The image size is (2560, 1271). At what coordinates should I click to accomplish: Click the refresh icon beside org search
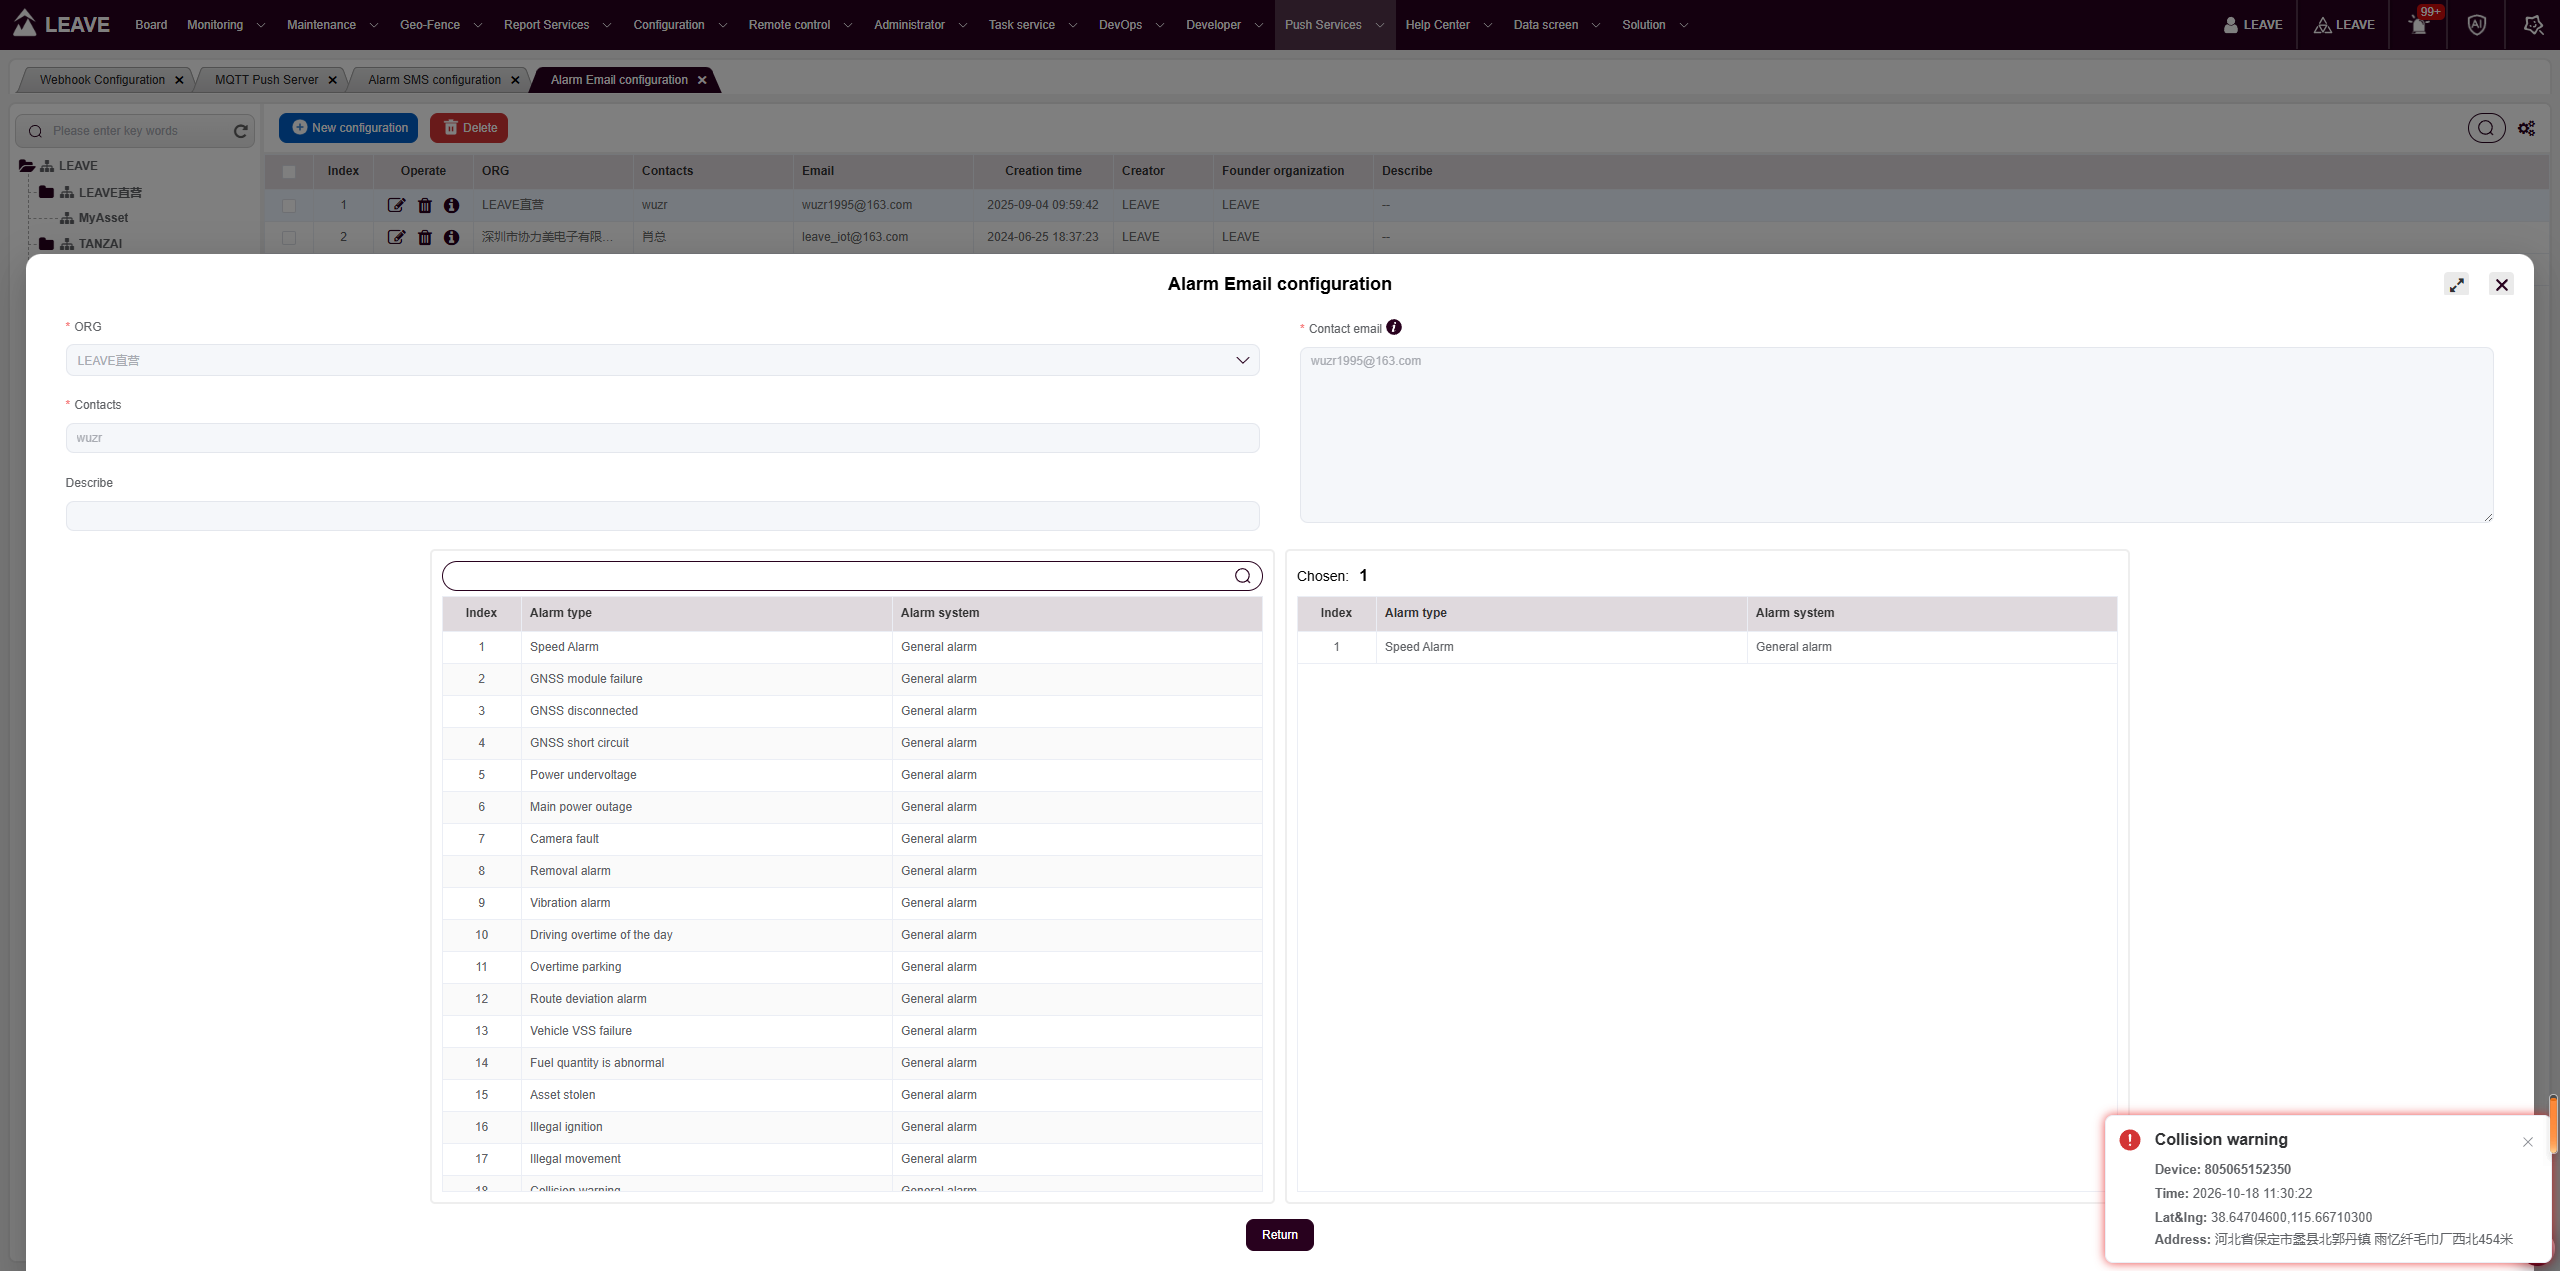click(240, 131)
